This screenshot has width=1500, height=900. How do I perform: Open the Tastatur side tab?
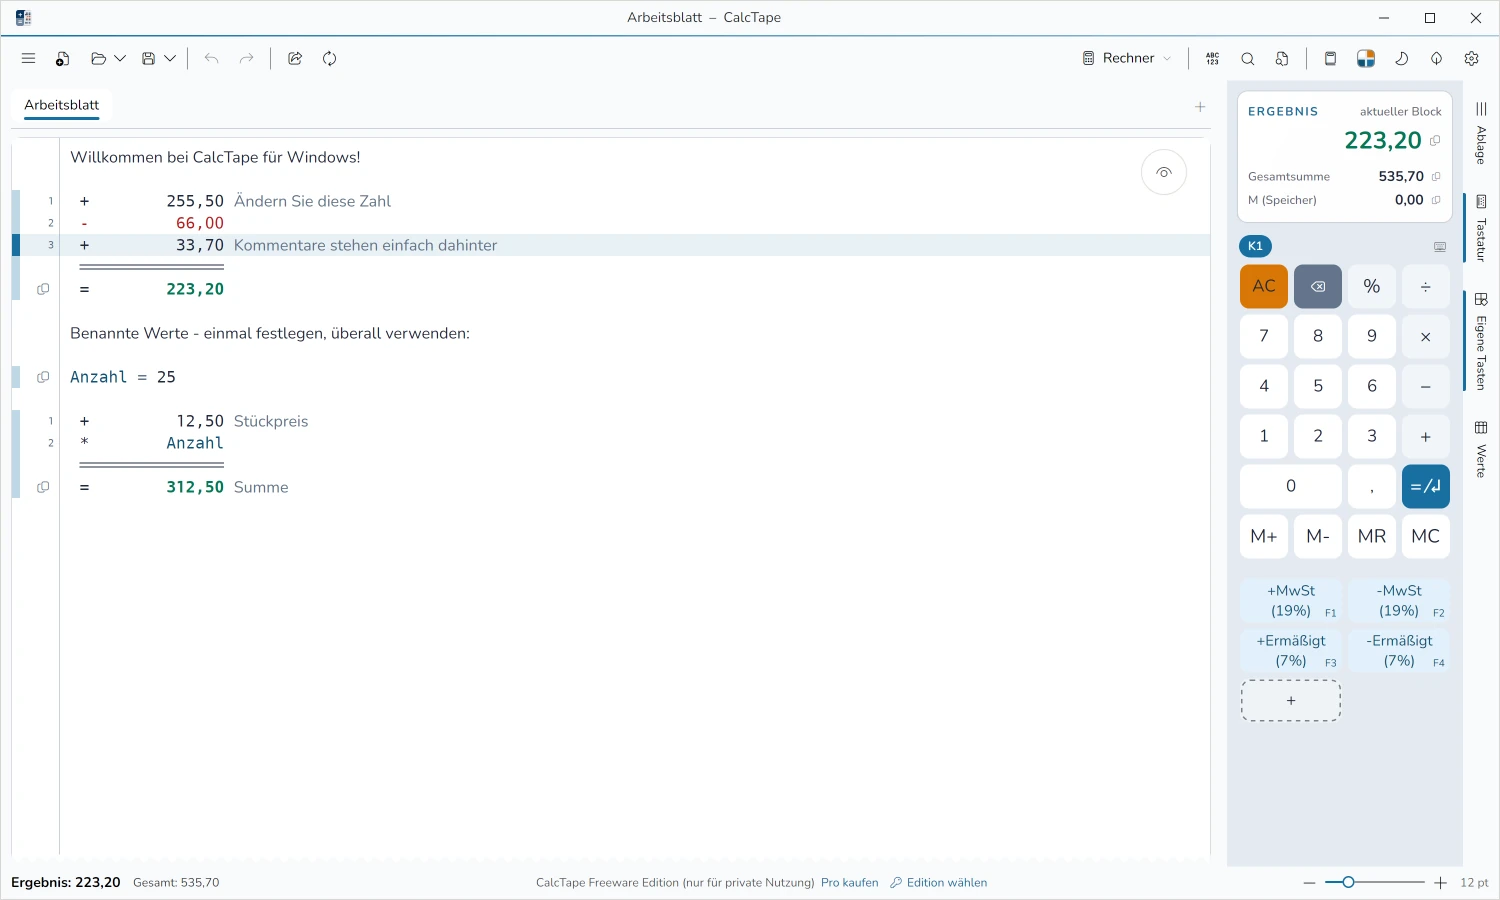pos(1481,228)
